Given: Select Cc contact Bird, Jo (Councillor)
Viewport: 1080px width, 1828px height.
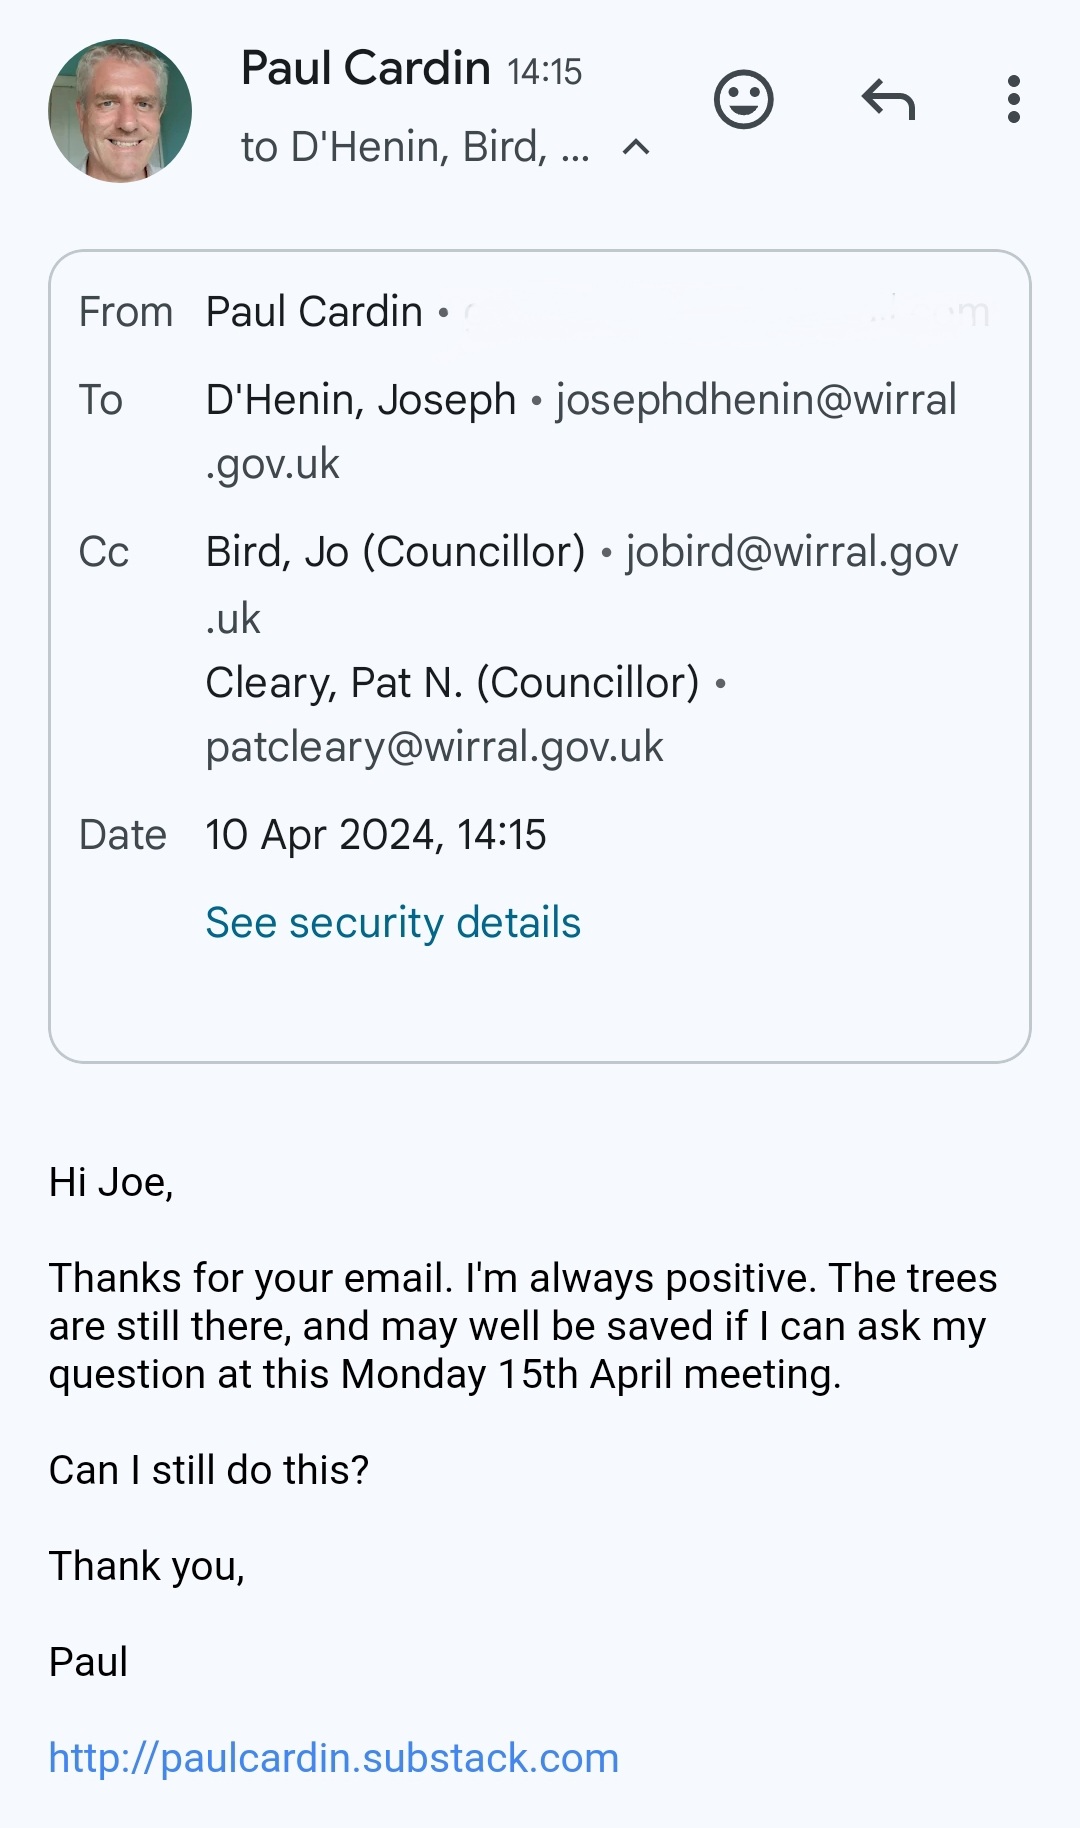Looking at the screenshot, I should [x=395, y=552].
